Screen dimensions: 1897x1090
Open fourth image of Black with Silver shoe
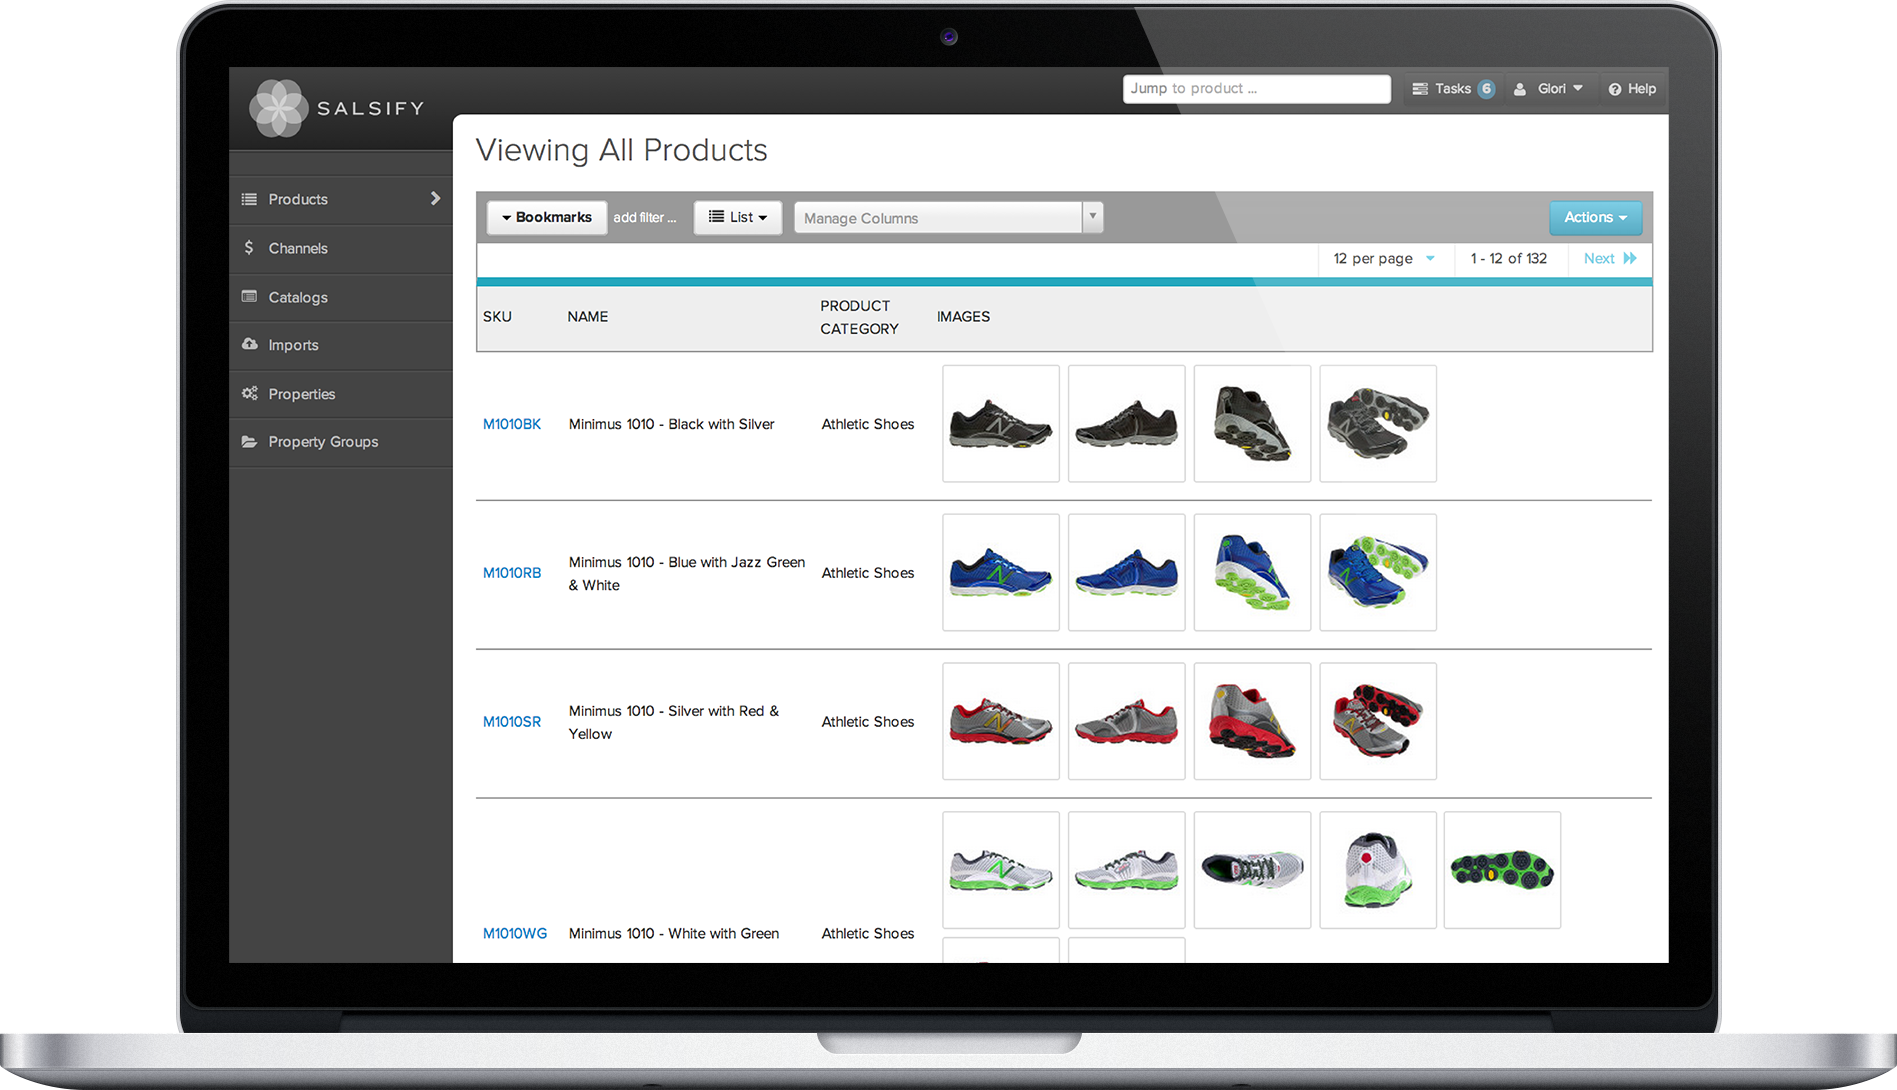[1379, 424]
